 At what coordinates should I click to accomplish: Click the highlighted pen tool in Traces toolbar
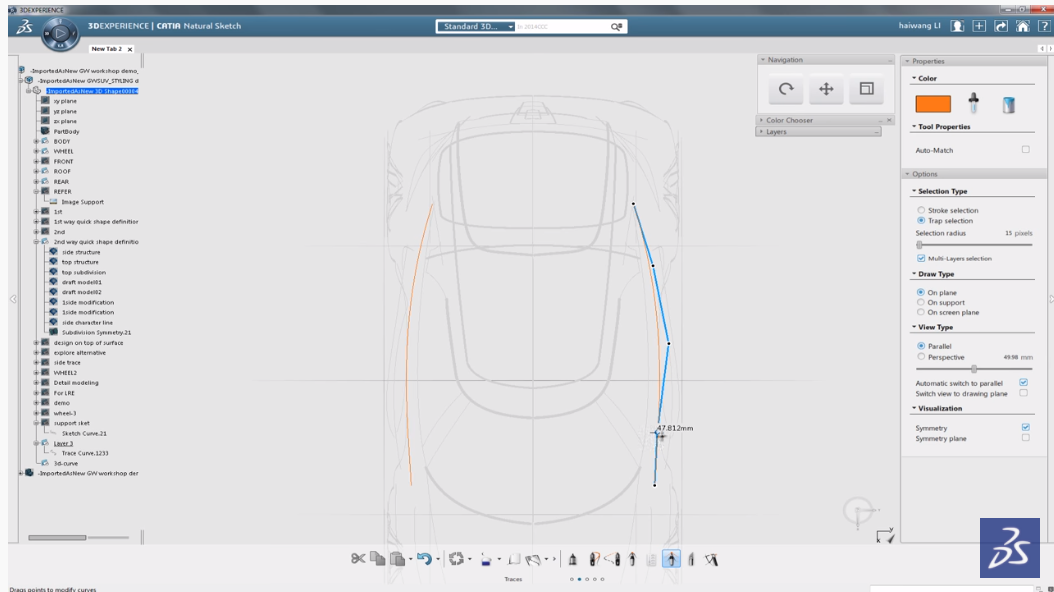[671, 559]
